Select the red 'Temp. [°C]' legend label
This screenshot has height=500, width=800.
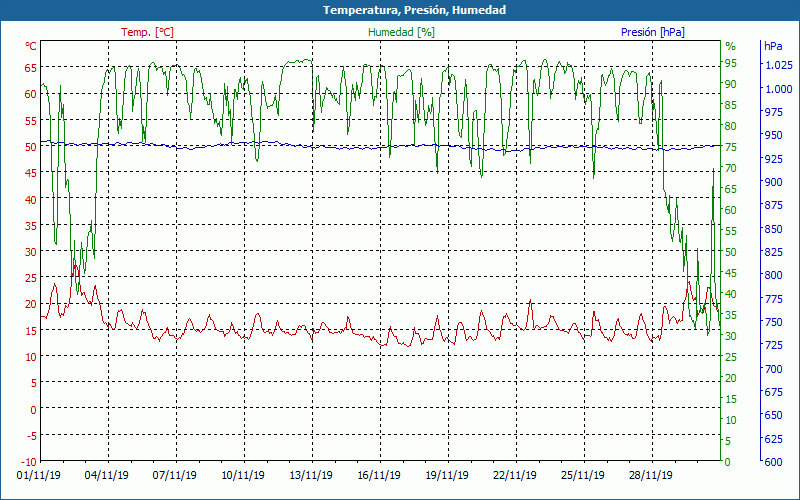(147, 32)
